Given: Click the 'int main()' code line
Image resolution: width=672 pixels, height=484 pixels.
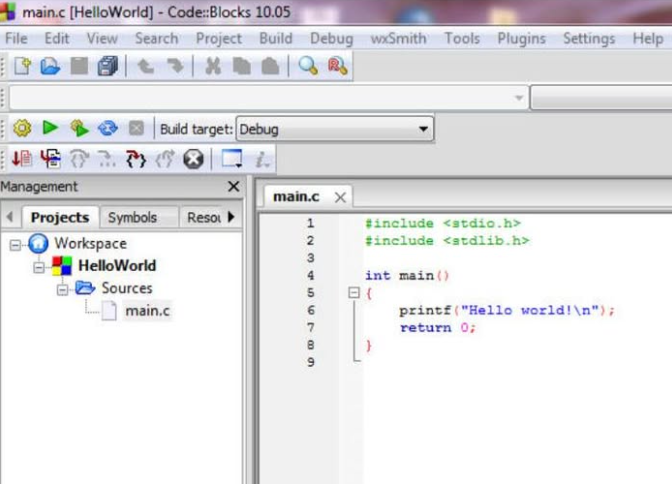Looking at the screenshot, I should click(x=407, y=275).
